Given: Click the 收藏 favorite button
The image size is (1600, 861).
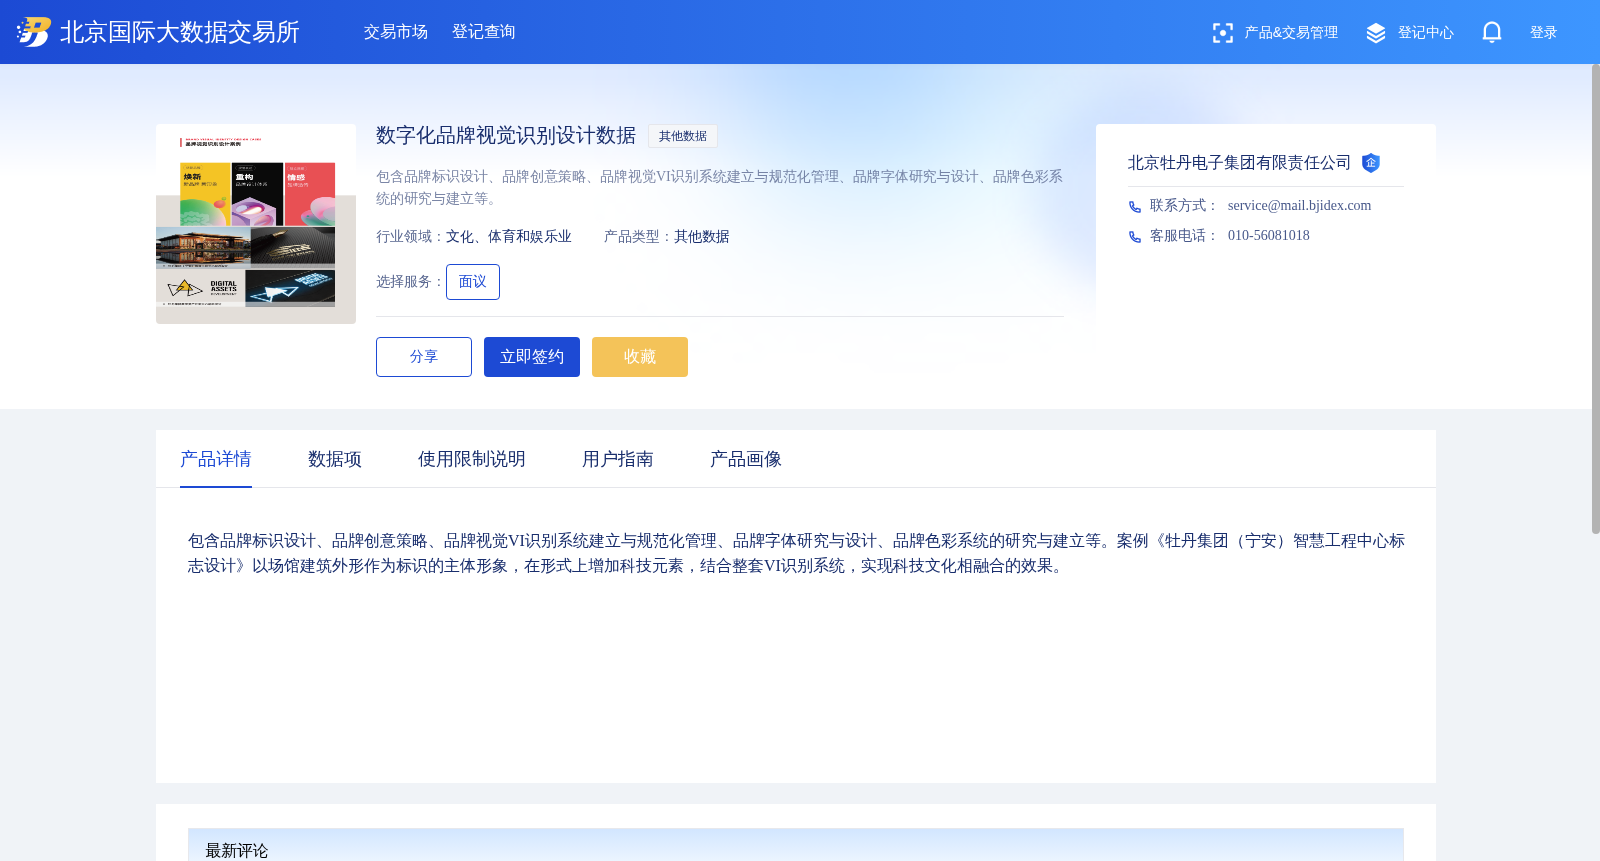Looking at the screenshot, I should click(640, 357).
